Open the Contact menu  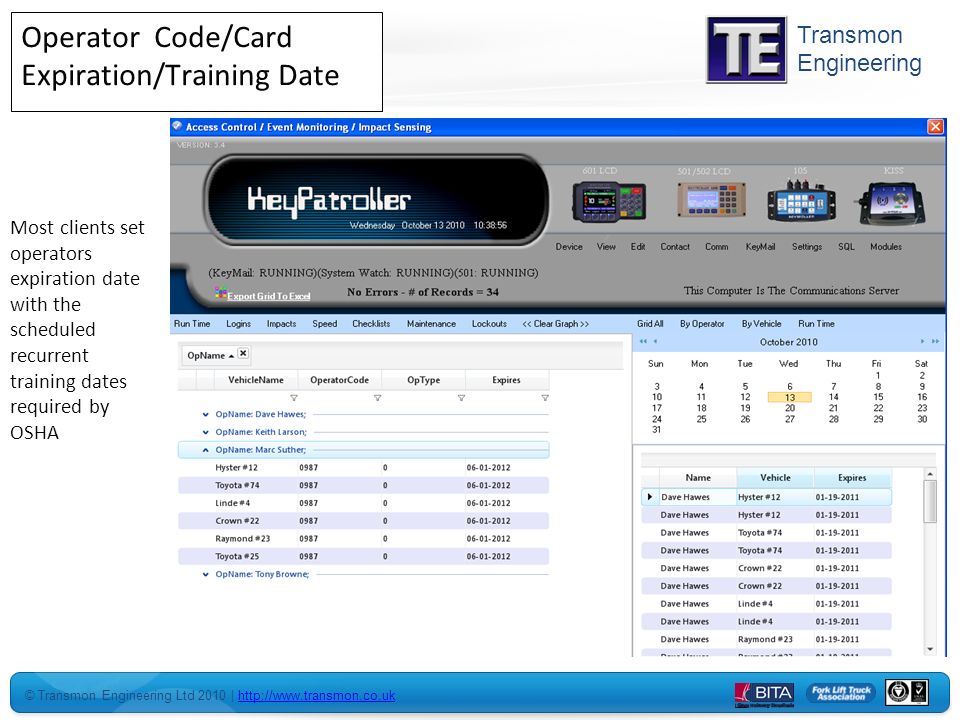click(x=675, y=247)
